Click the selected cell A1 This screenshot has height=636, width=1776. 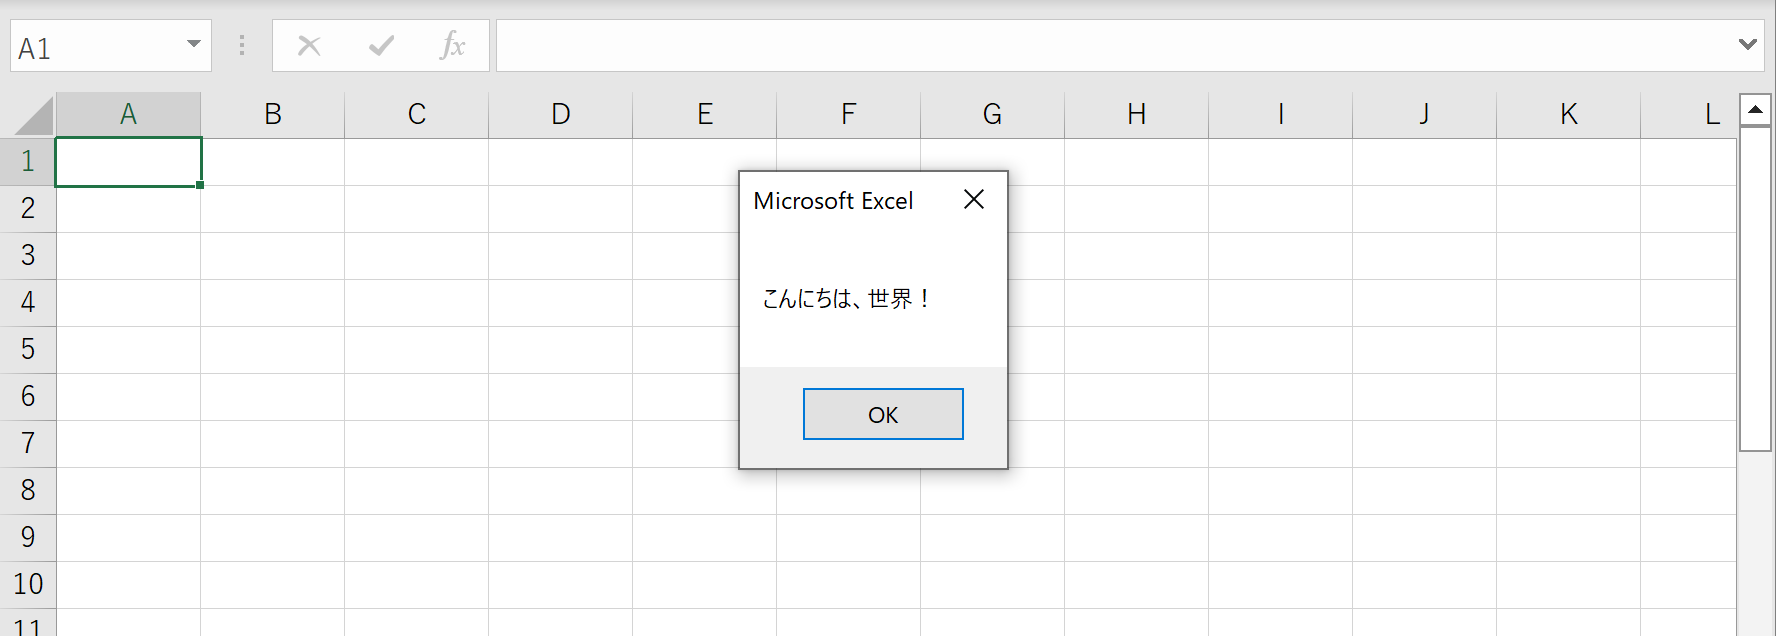tap(128, 162)
